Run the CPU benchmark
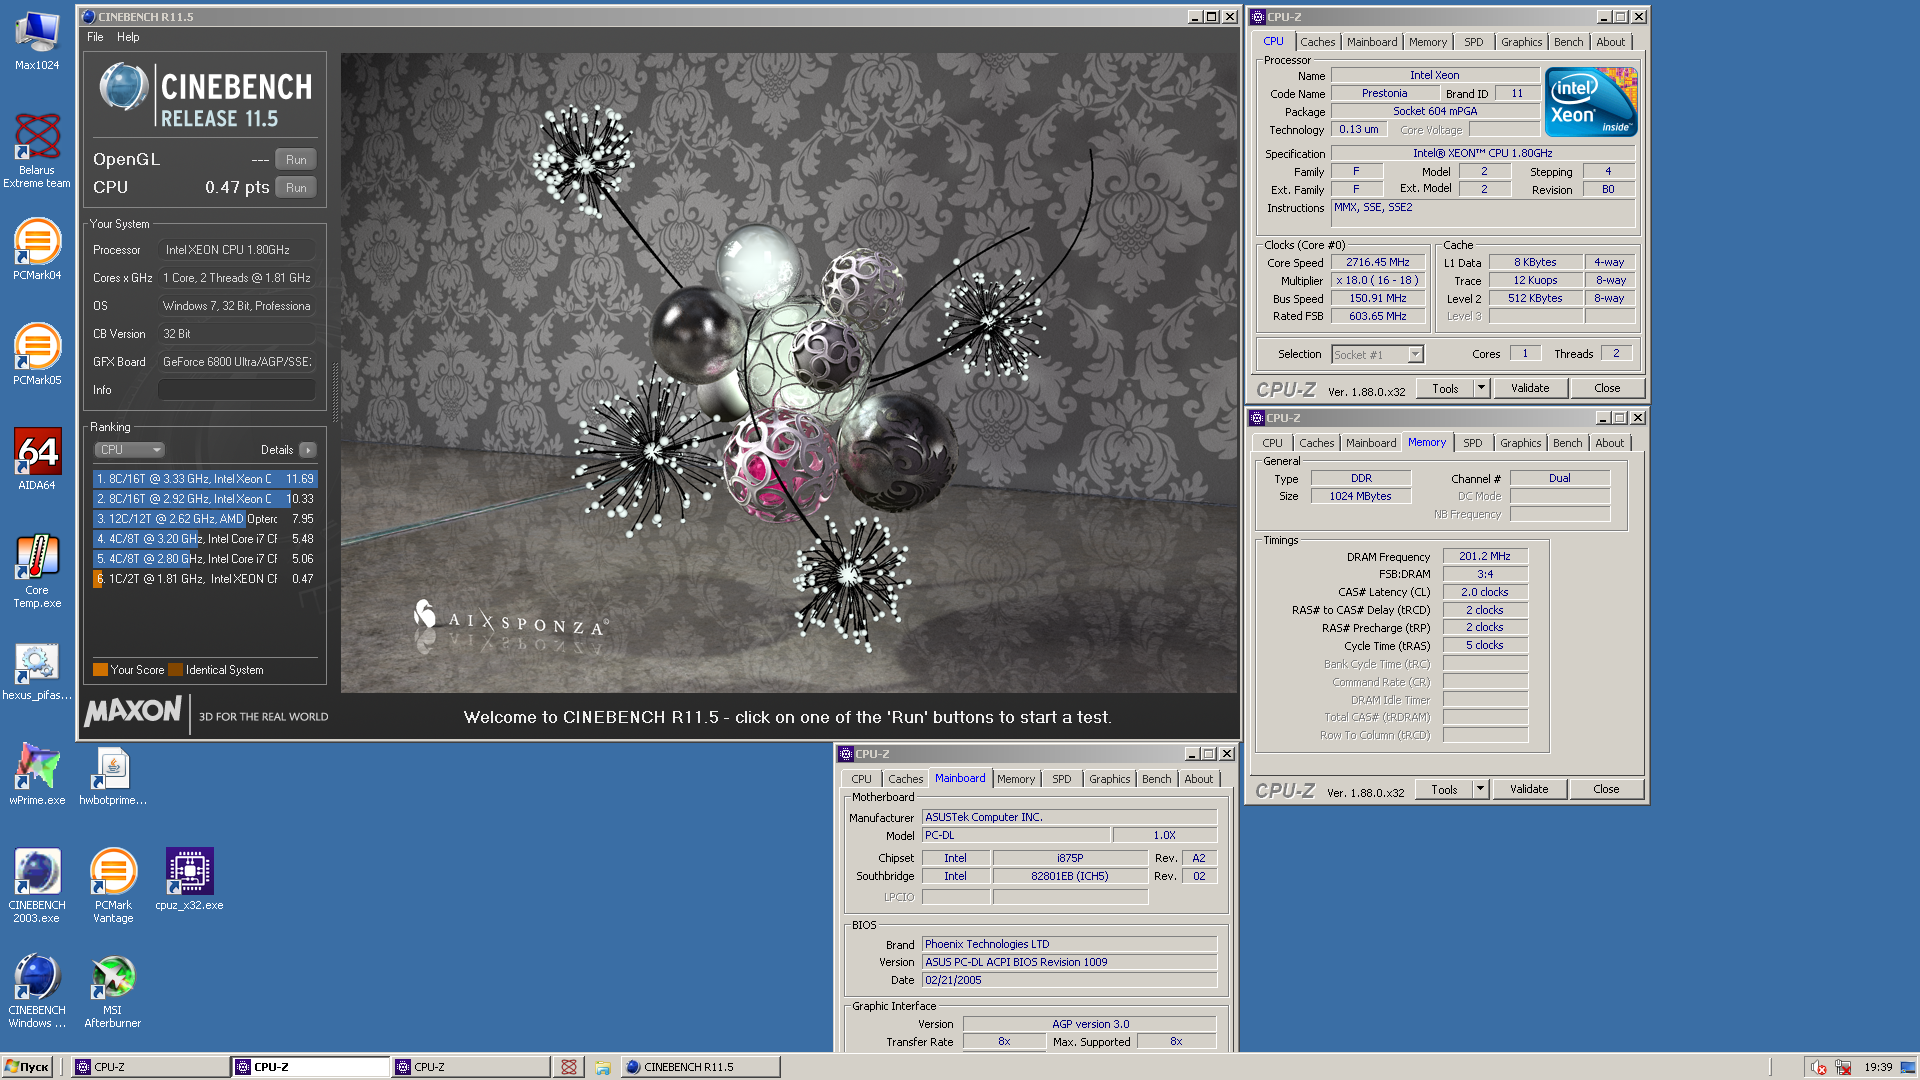This screenshot has width=1920, height=1080. 296,188
